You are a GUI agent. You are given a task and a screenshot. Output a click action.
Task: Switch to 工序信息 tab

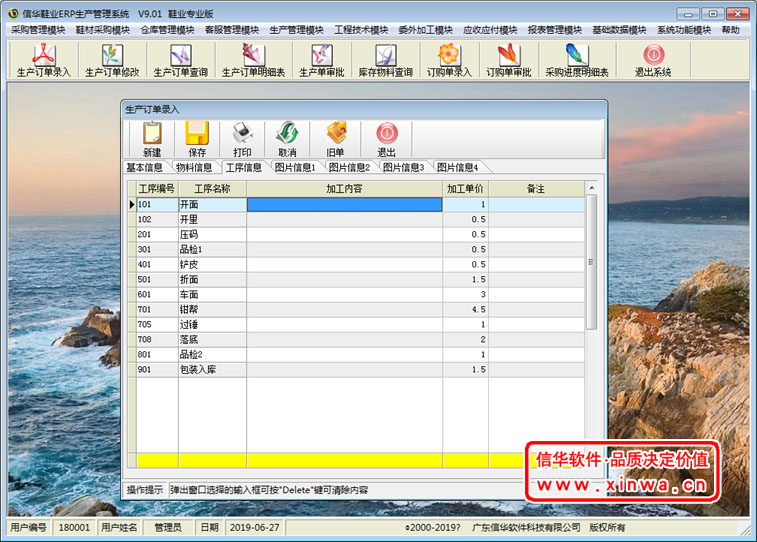244,167
